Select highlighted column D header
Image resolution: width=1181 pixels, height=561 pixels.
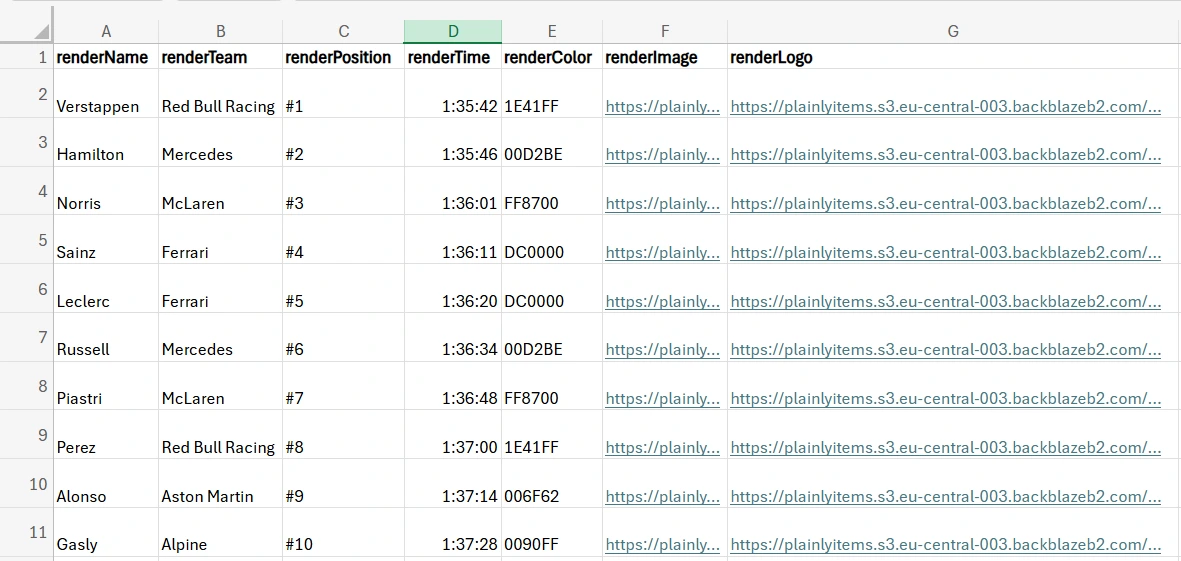click(453, 32)
